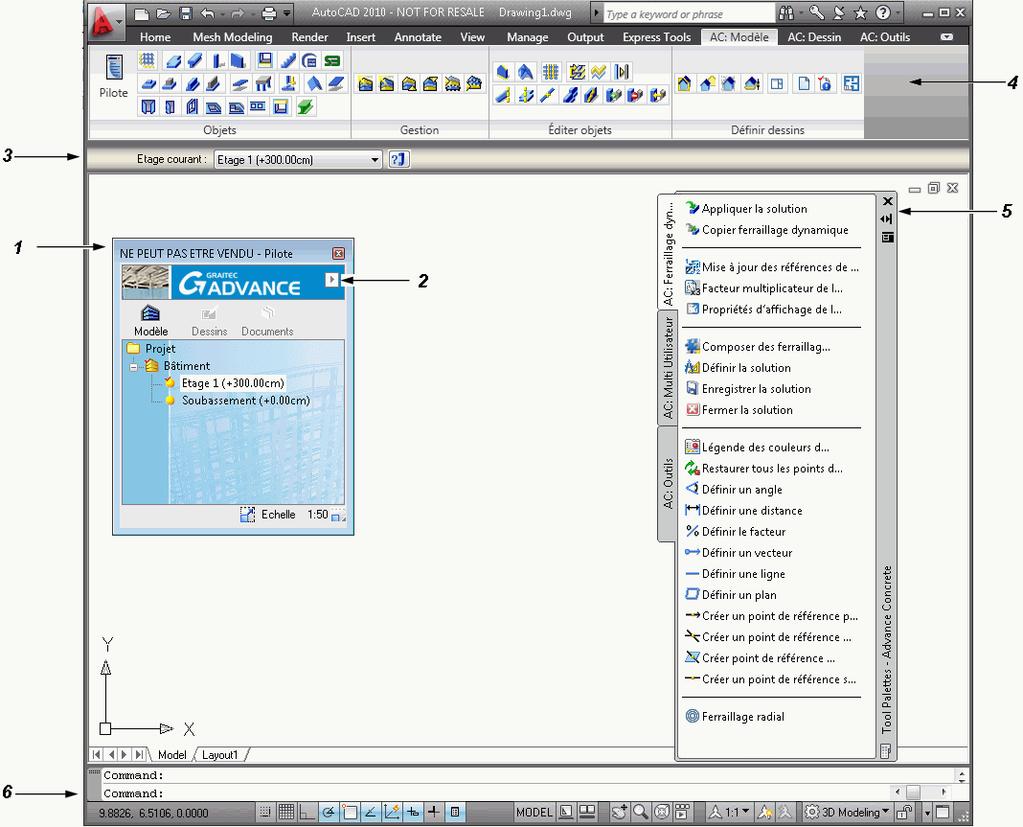Toggle Polar Tracking in the status bar
This screenshot has width=1023, height=827.
tap(328, 812)
